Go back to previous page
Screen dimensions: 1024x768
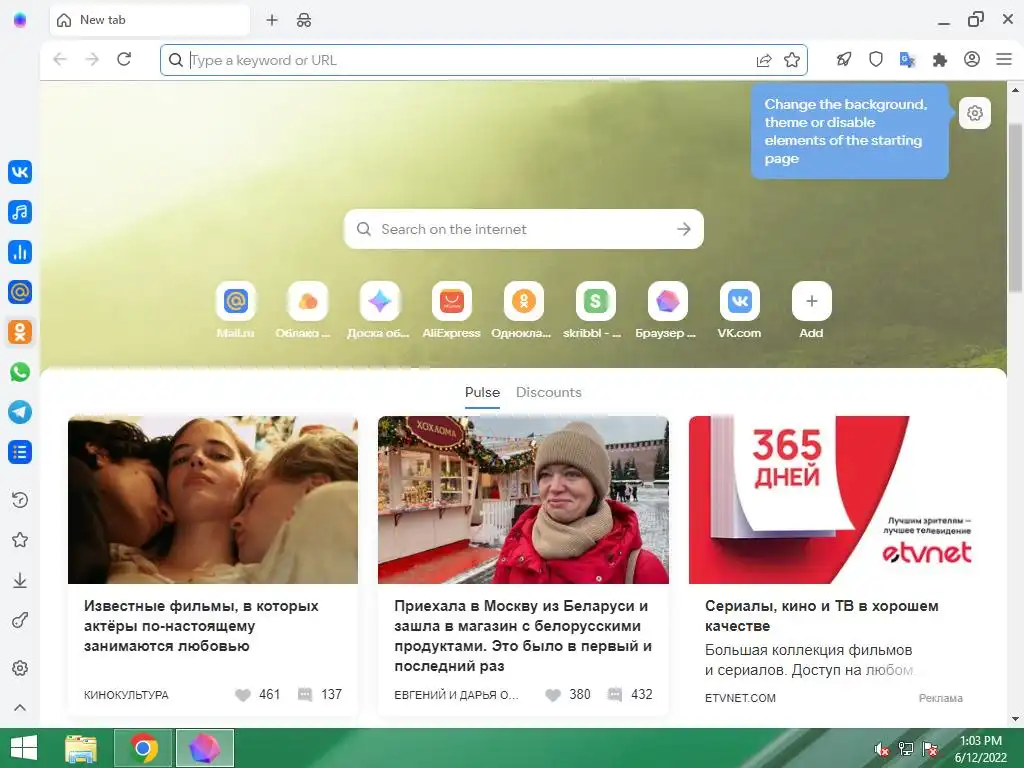coord(60,59)
